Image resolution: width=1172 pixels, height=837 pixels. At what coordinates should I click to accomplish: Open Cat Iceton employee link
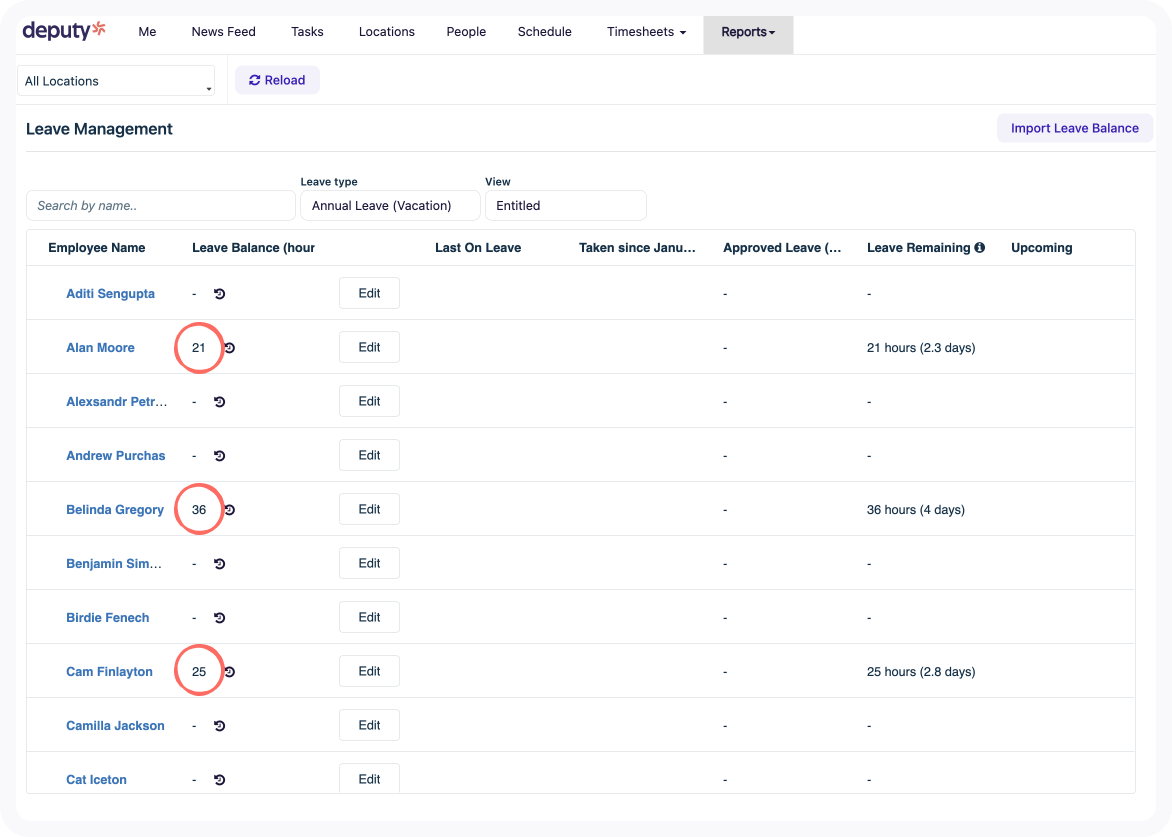click(x=96, y=779)
